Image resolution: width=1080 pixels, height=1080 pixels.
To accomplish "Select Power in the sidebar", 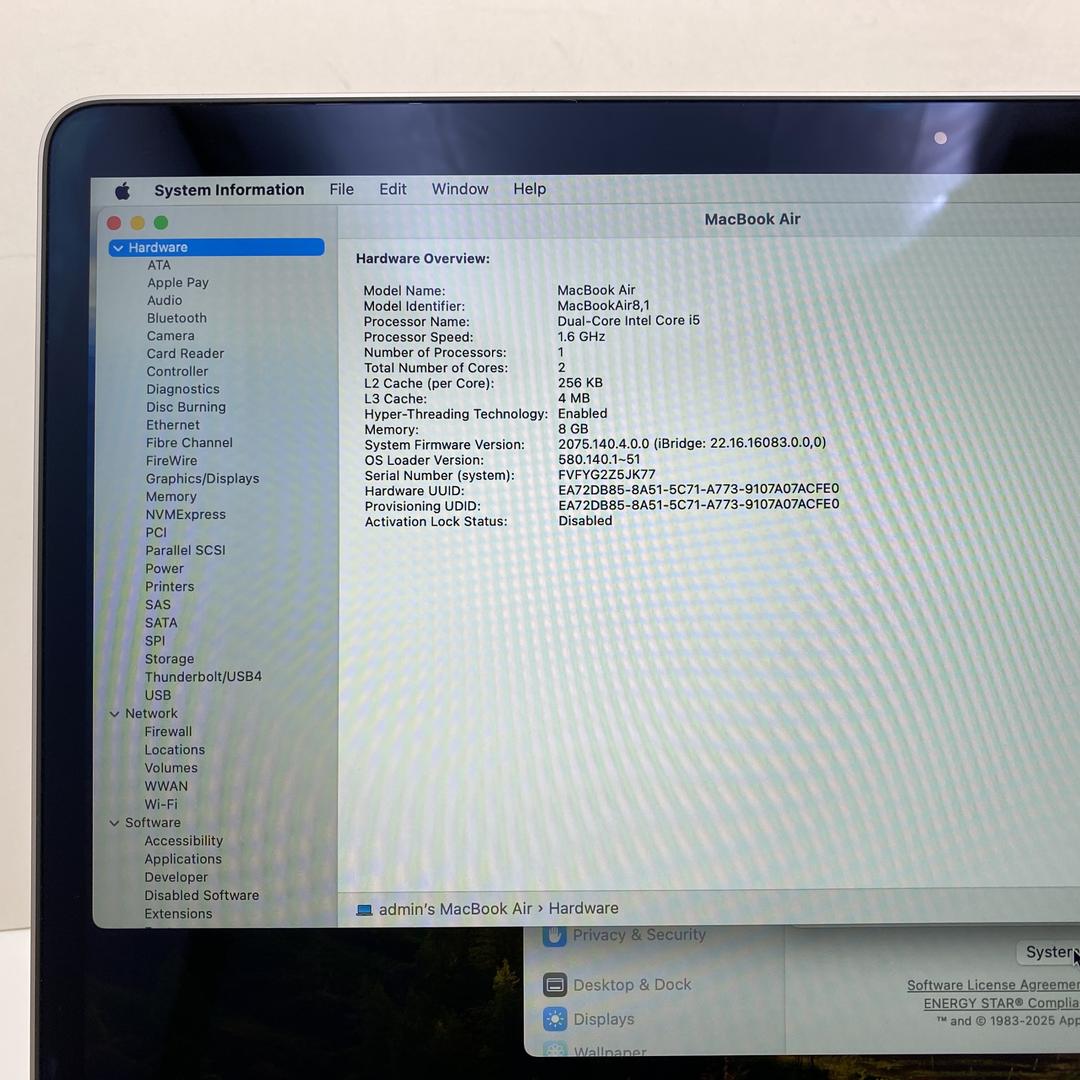I will (164, 569).
